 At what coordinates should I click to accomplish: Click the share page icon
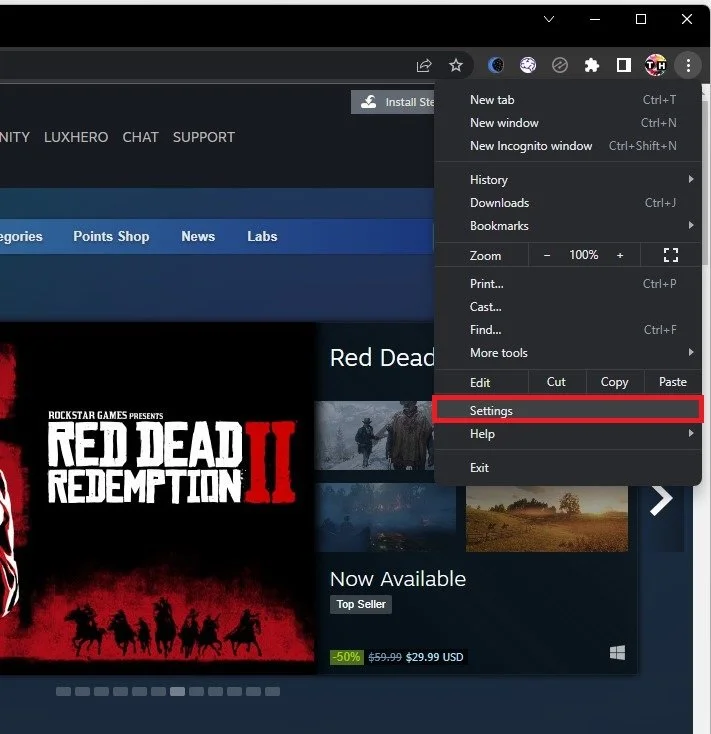[424, 65]
